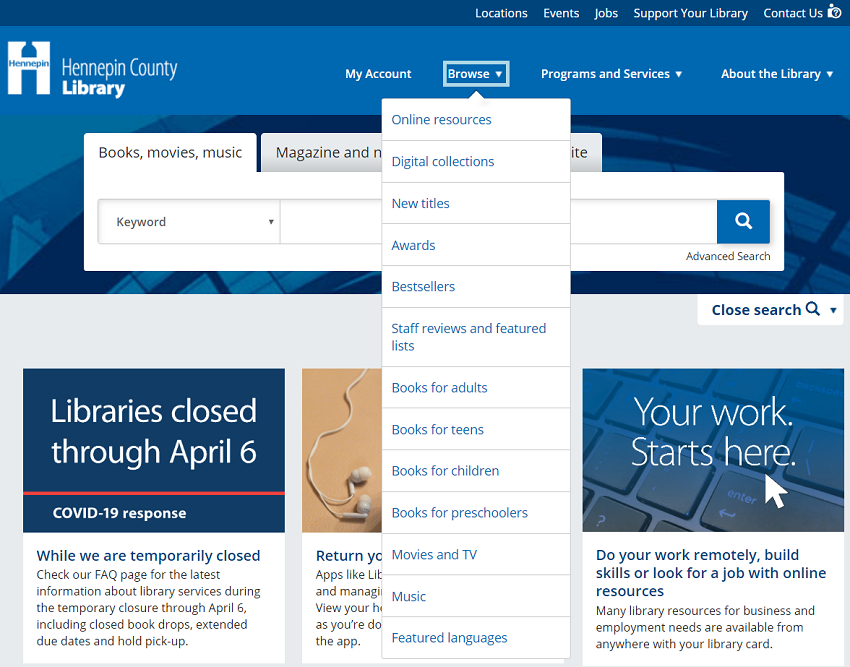The width and height of the screenshot is (850, 667).
Task: Click the accessibility help icon beside Contact Us
Action: click(x=834, y=12)
